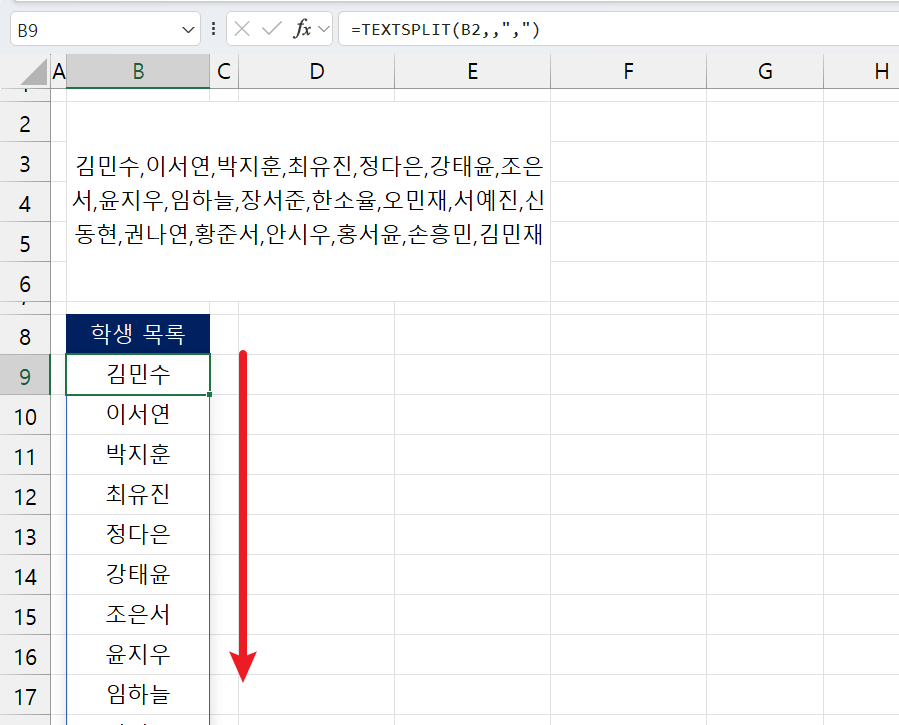Click cell containing 정다은
This screenshot has height=725, width=899.
[x=138, y=535]
